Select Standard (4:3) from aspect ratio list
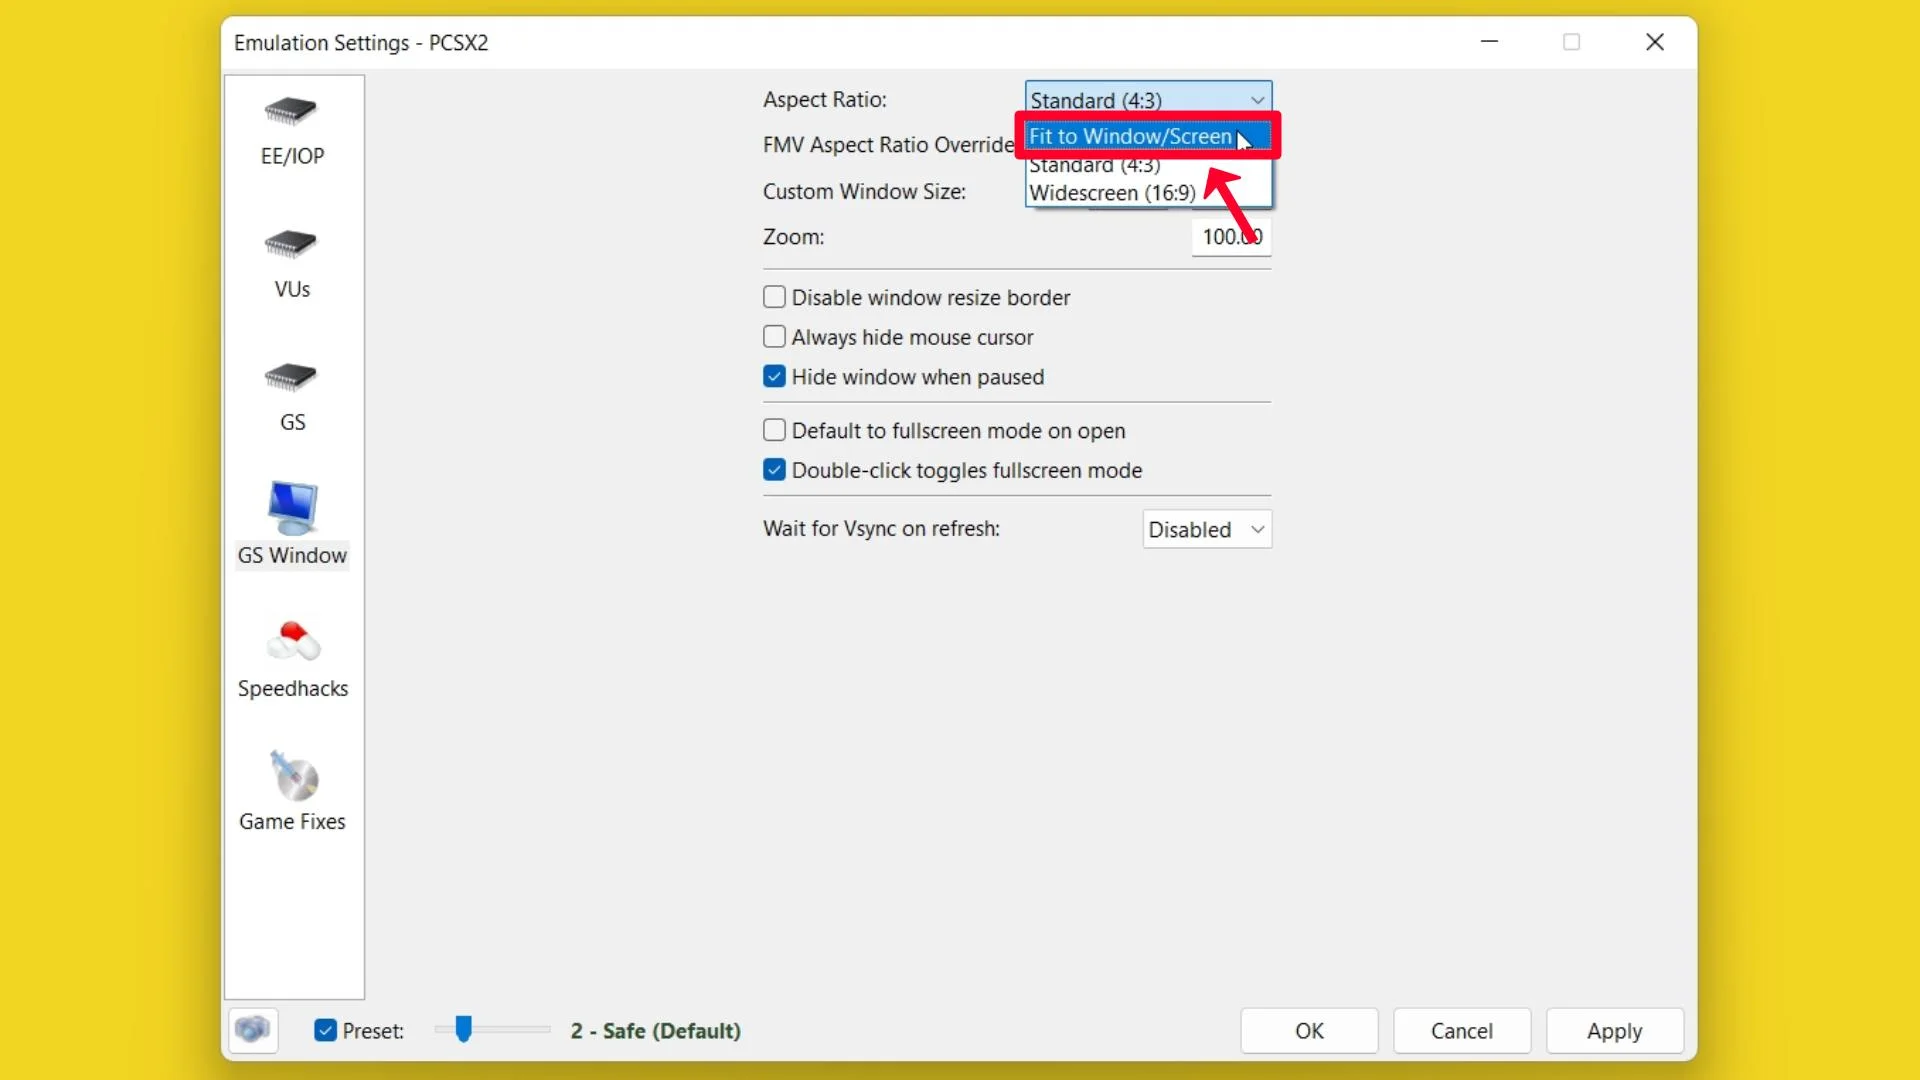1920x1080 pixels. pos(1095,165)
